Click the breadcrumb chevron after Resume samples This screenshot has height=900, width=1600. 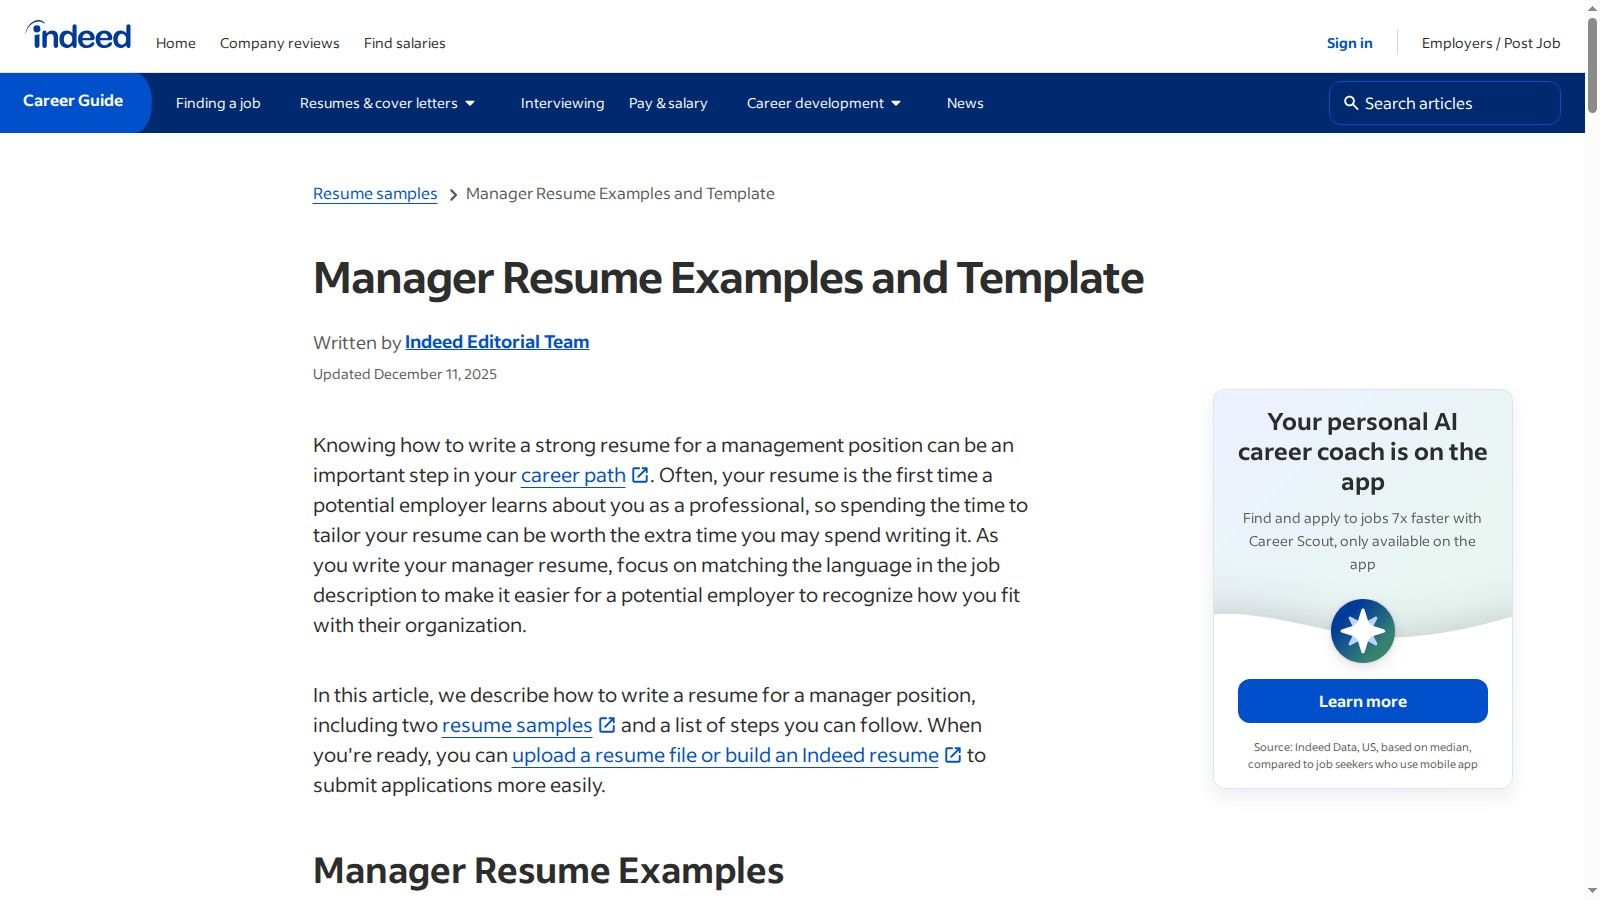(x=453, y=194)
